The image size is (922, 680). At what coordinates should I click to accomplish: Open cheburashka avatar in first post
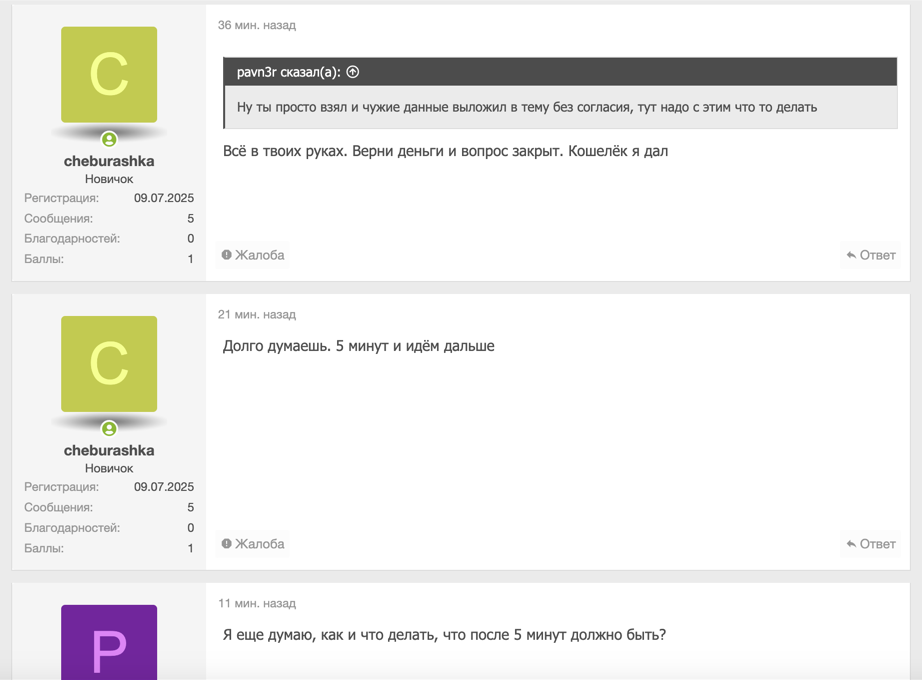point(109,75)
